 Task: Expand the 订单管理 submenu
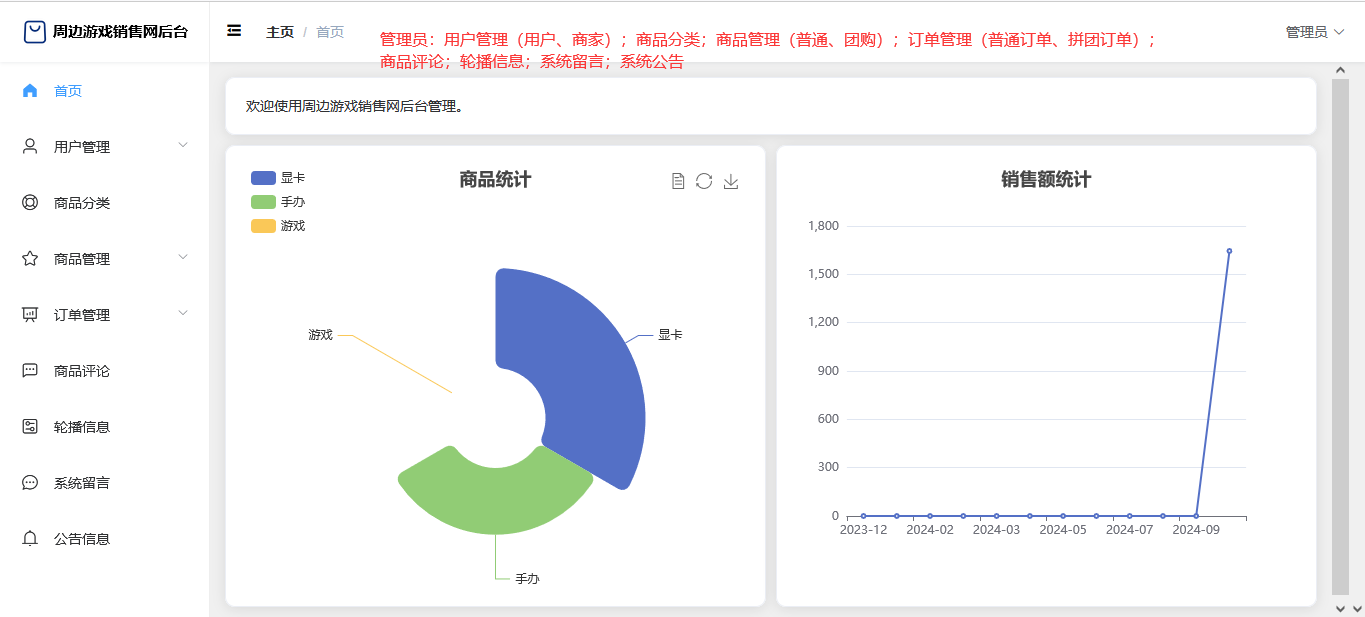click(183, 314)
